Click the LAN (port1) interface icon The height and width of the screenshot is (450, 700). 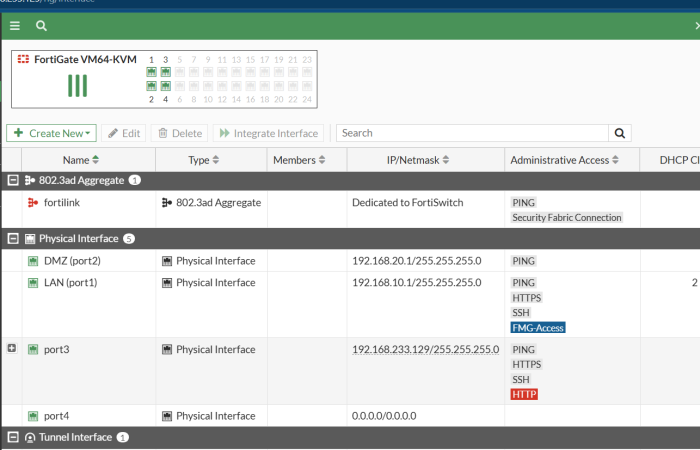(33, 283)
